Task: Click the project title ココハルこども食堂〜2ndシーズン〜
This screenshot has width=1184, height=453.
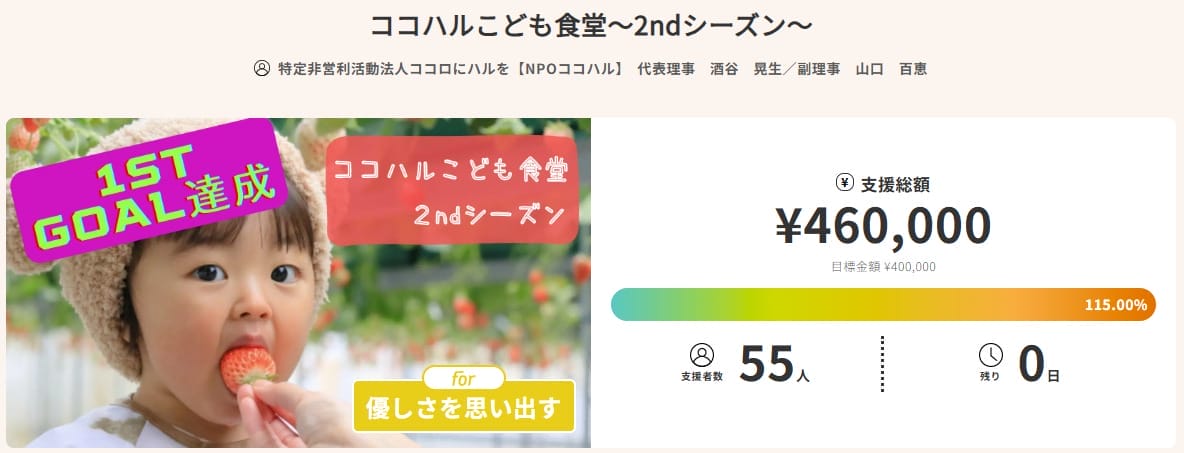Action: (x=592, y=25)
